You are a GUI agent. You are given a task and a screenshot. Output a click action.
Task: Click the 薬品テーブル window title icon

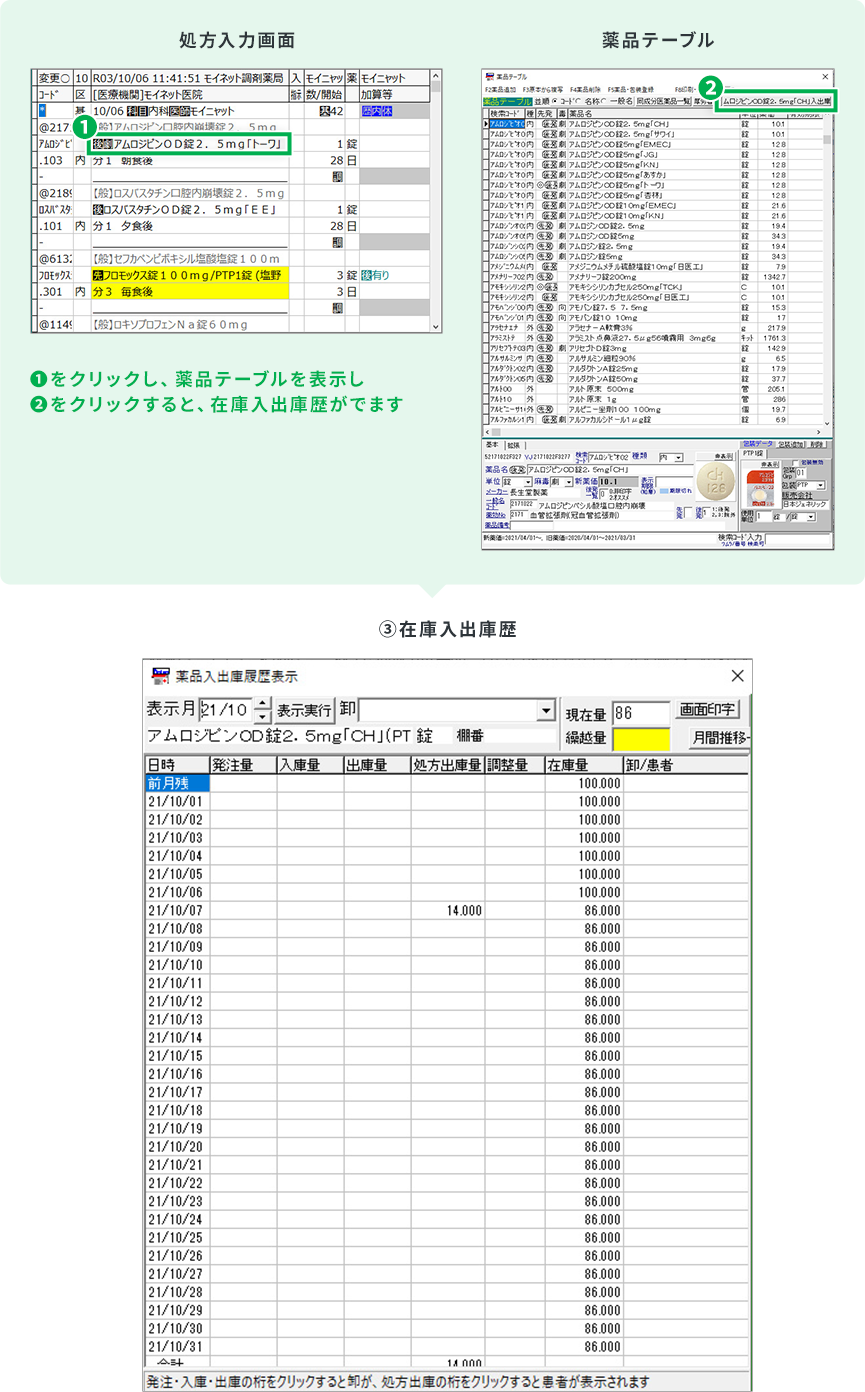(x=489, y=77)
